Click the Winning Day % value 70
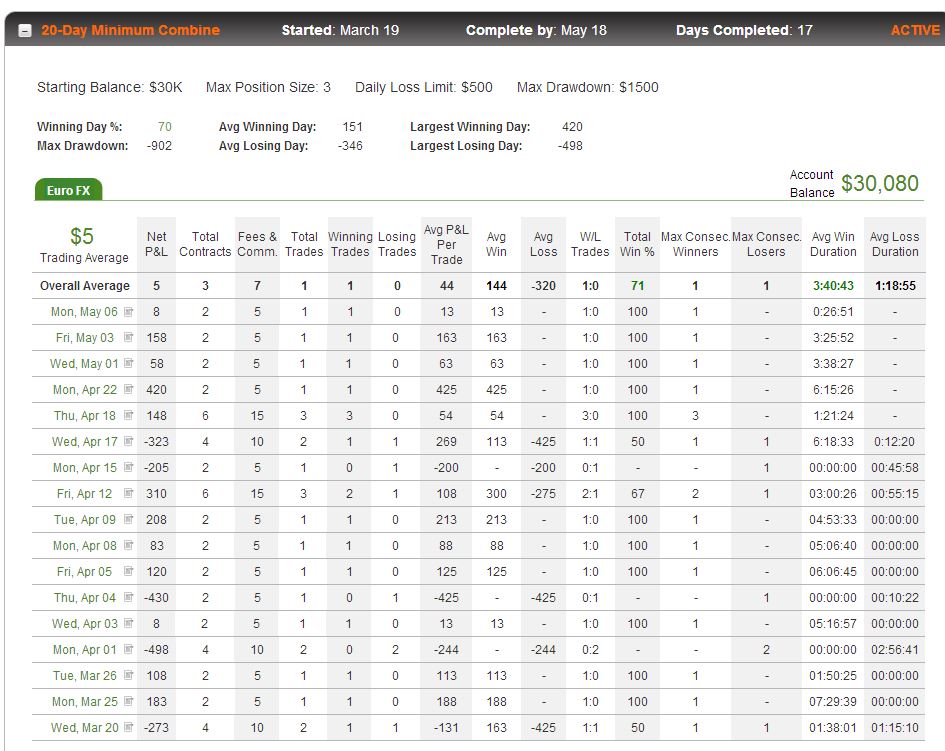Viewport: 945px width, 751px height. pos(165,127)
